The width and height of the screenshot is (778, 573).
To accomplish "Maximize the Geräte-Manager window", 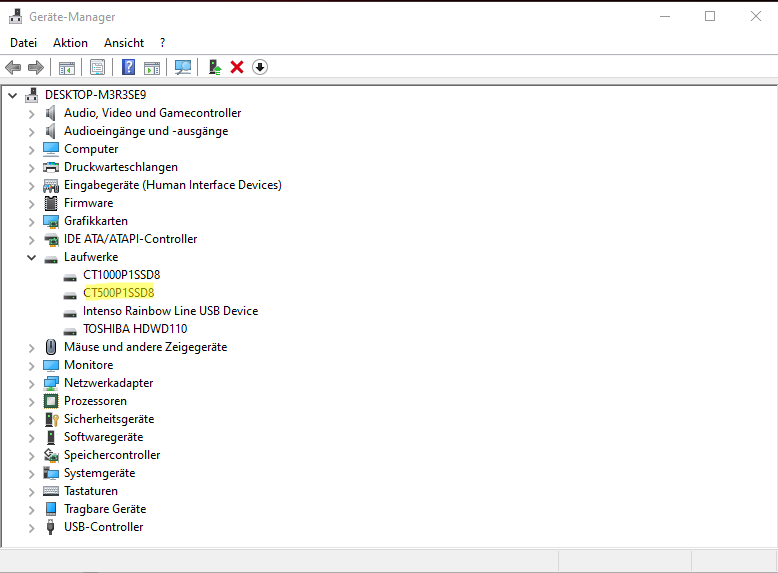I will pos(710,16).
